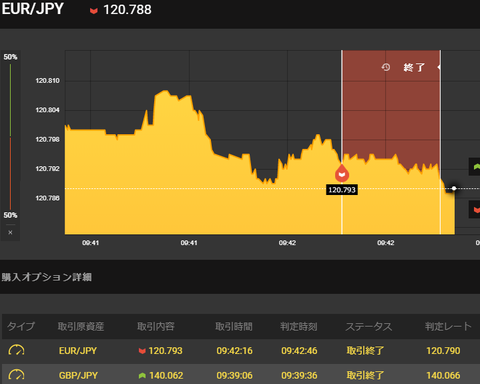Click the green-red sentiment bar
The image size is (480, 384).
pyautogui.click(x=10, y=137)
